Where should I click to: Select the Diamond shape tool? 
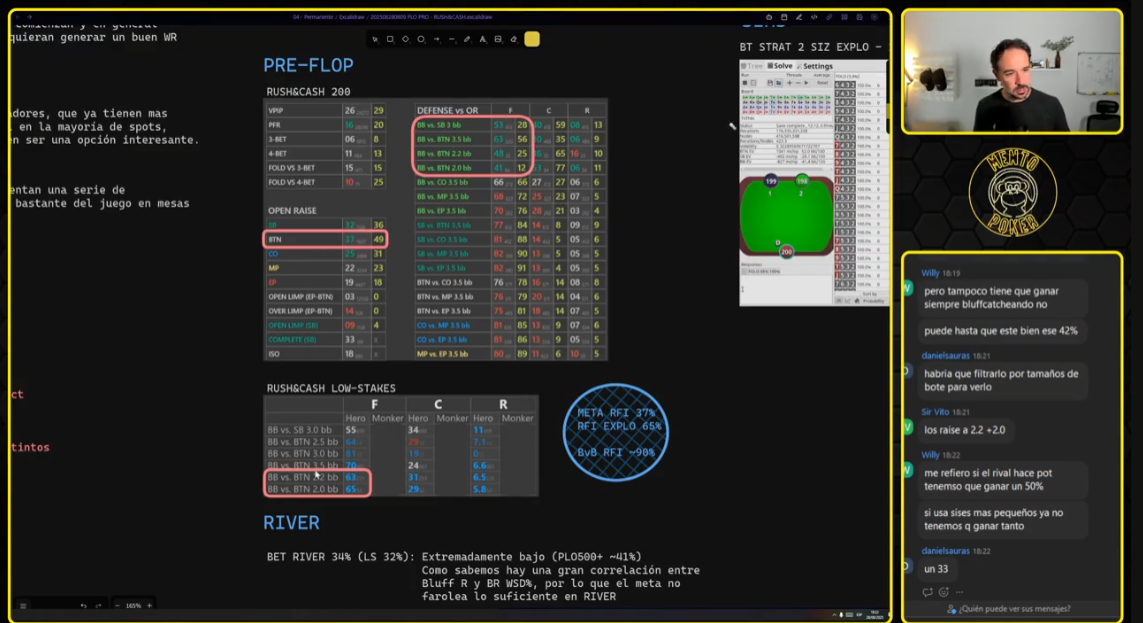click(x=405, y=39)
